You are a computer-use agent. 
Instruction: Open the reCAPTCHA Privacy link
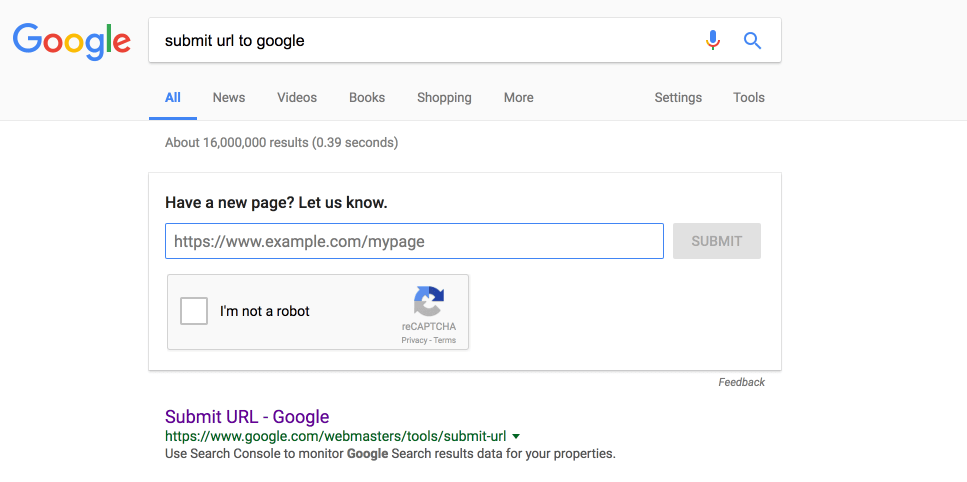(x=414, y=340)
